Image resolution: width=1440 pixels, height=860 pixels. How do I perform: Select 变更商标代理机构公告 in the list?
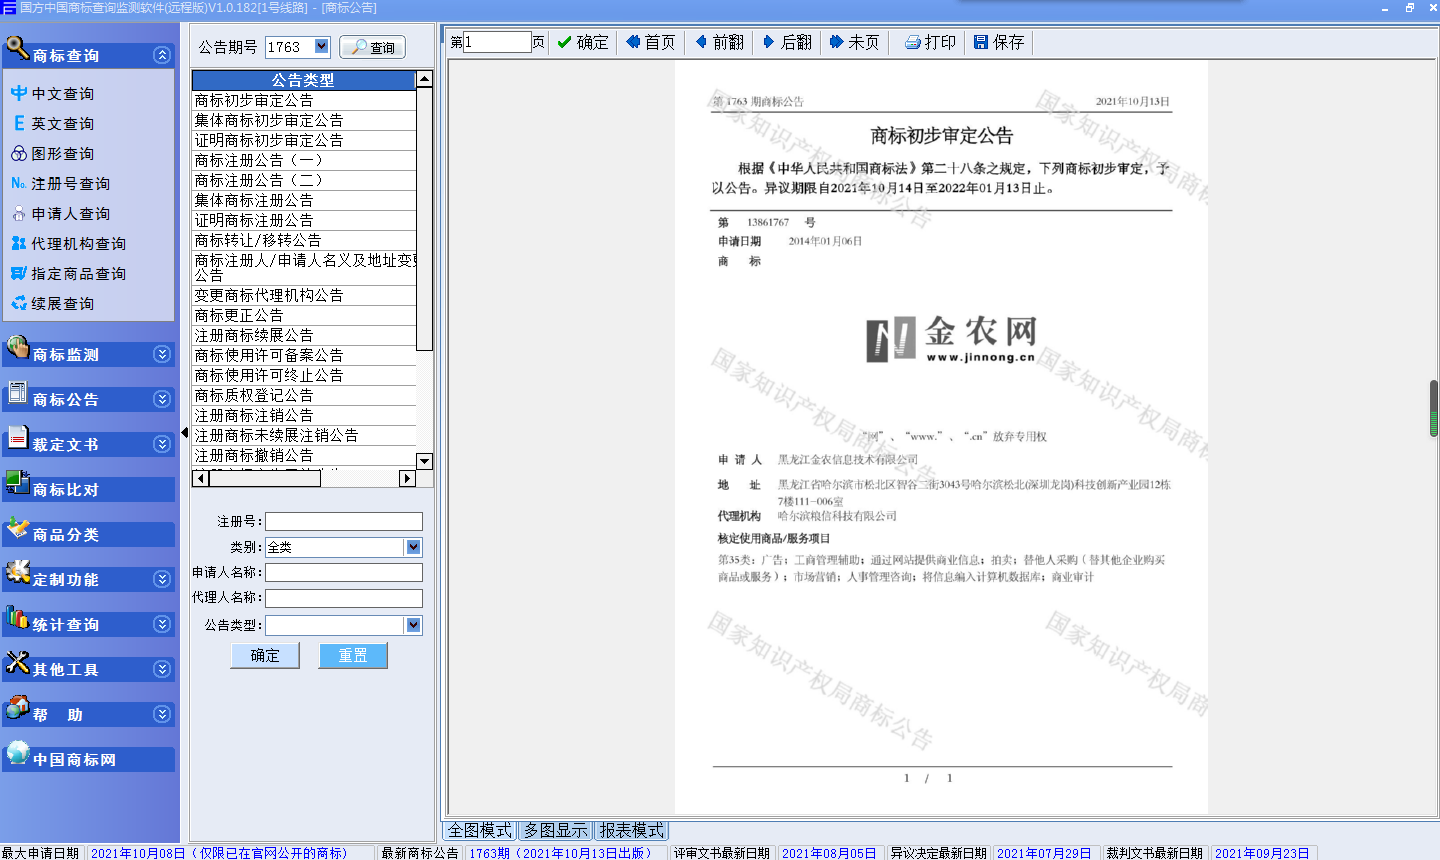point(304,295)
